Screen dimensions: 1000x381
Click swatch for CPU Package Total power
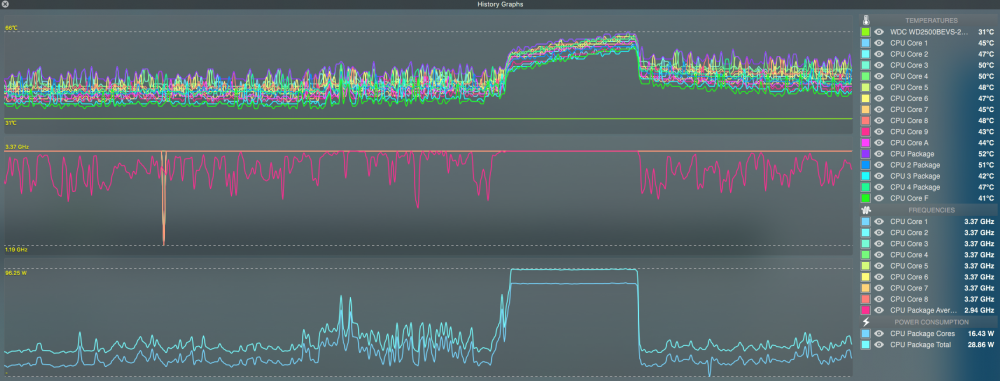pyautogui.click(x=865, y=345)
